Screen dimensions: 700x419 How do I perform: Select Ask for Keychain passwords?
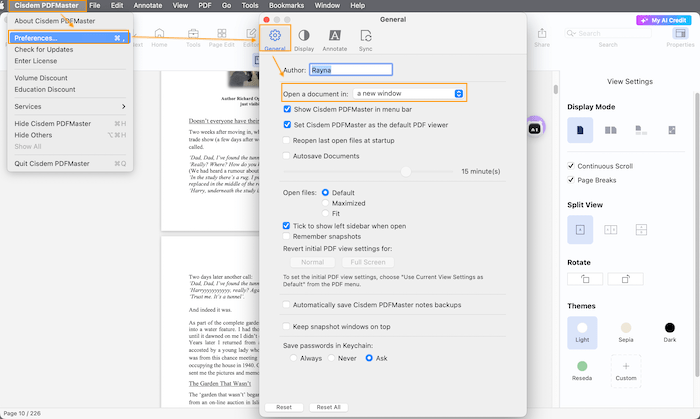pyautogui.click(x=369, y=358)
